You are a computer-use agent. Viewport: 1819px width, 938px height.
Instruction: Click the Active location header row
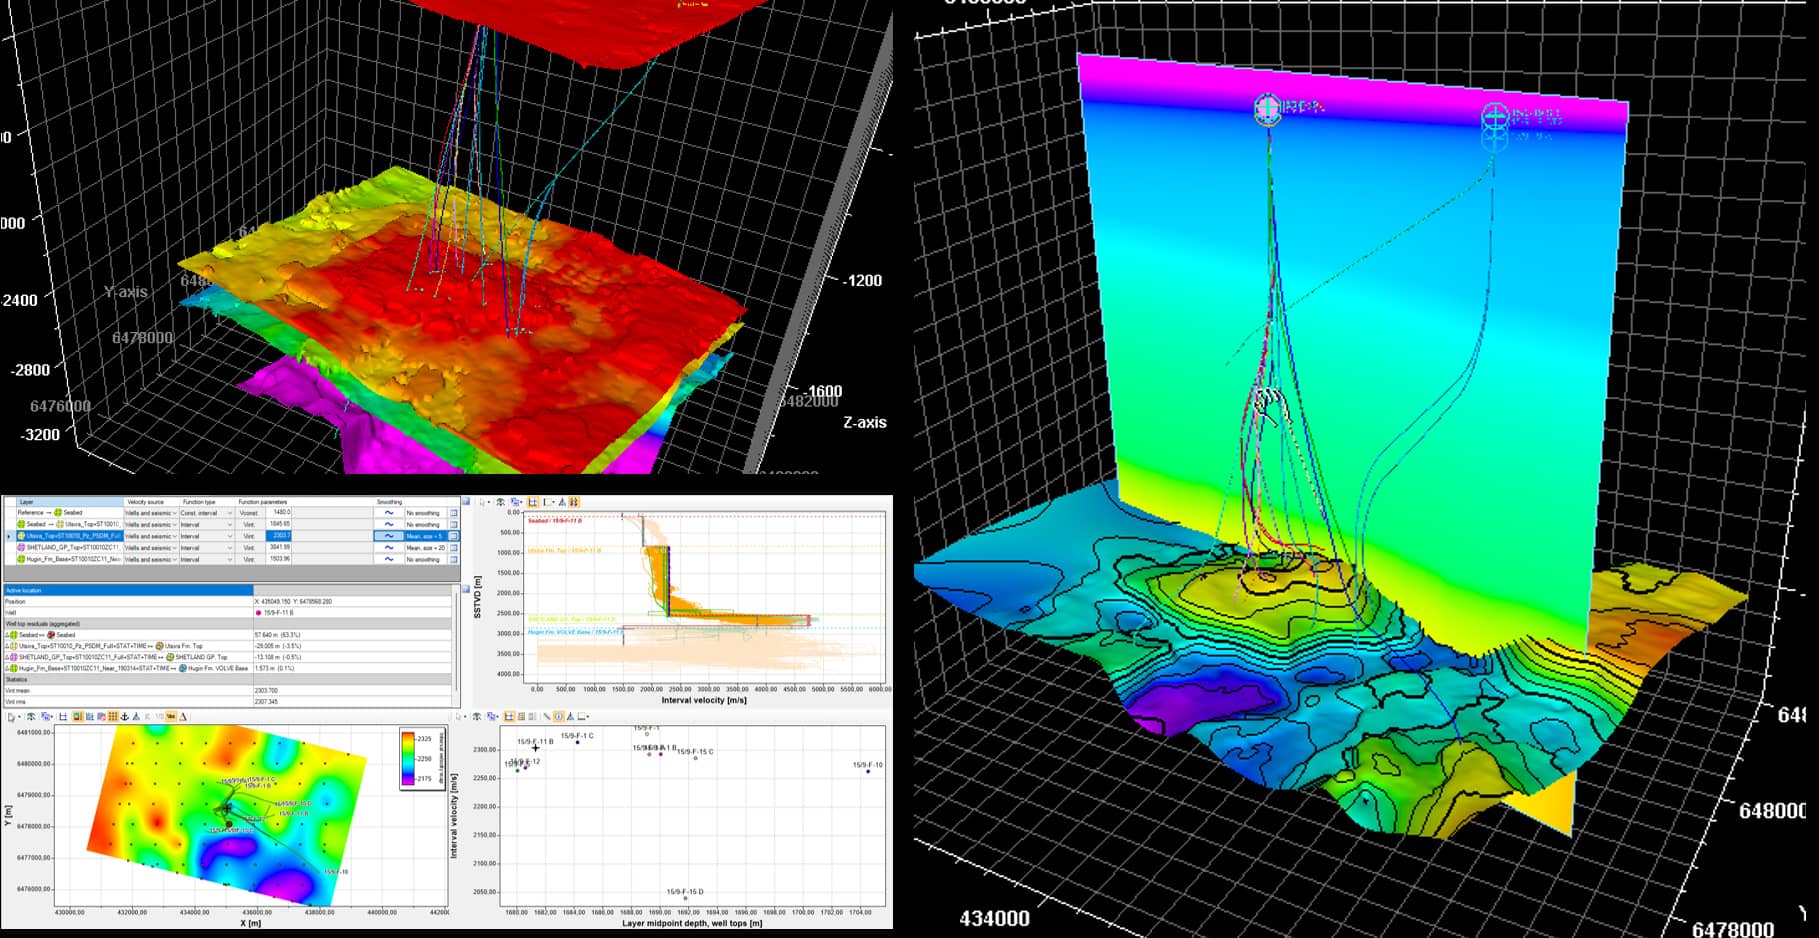228,590
